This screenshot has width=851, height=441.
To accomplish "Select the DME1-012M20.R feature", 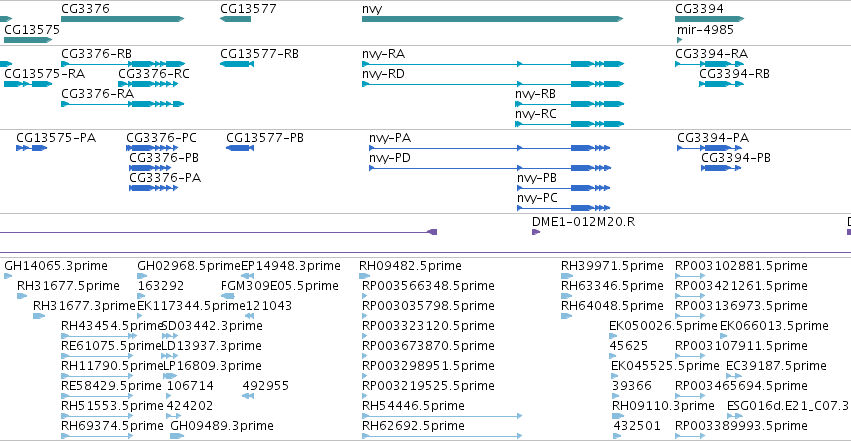I will pyautogui.click(x=536, y=232).
